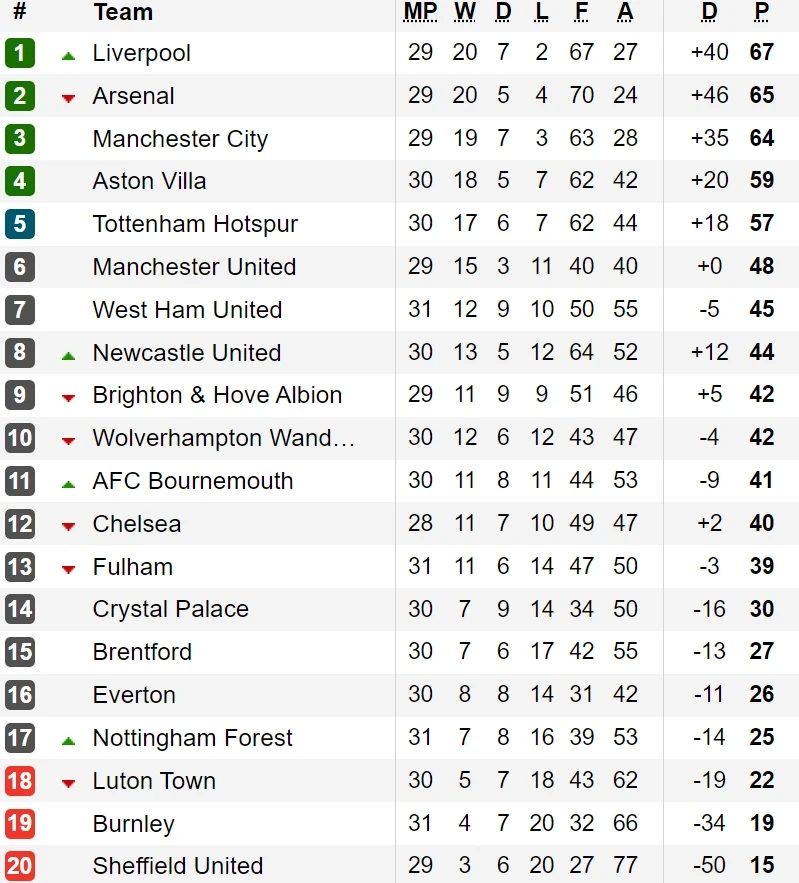Click the red down arrow beside Arsenal
Screen dimensions: 799x883
click(68, 98)
